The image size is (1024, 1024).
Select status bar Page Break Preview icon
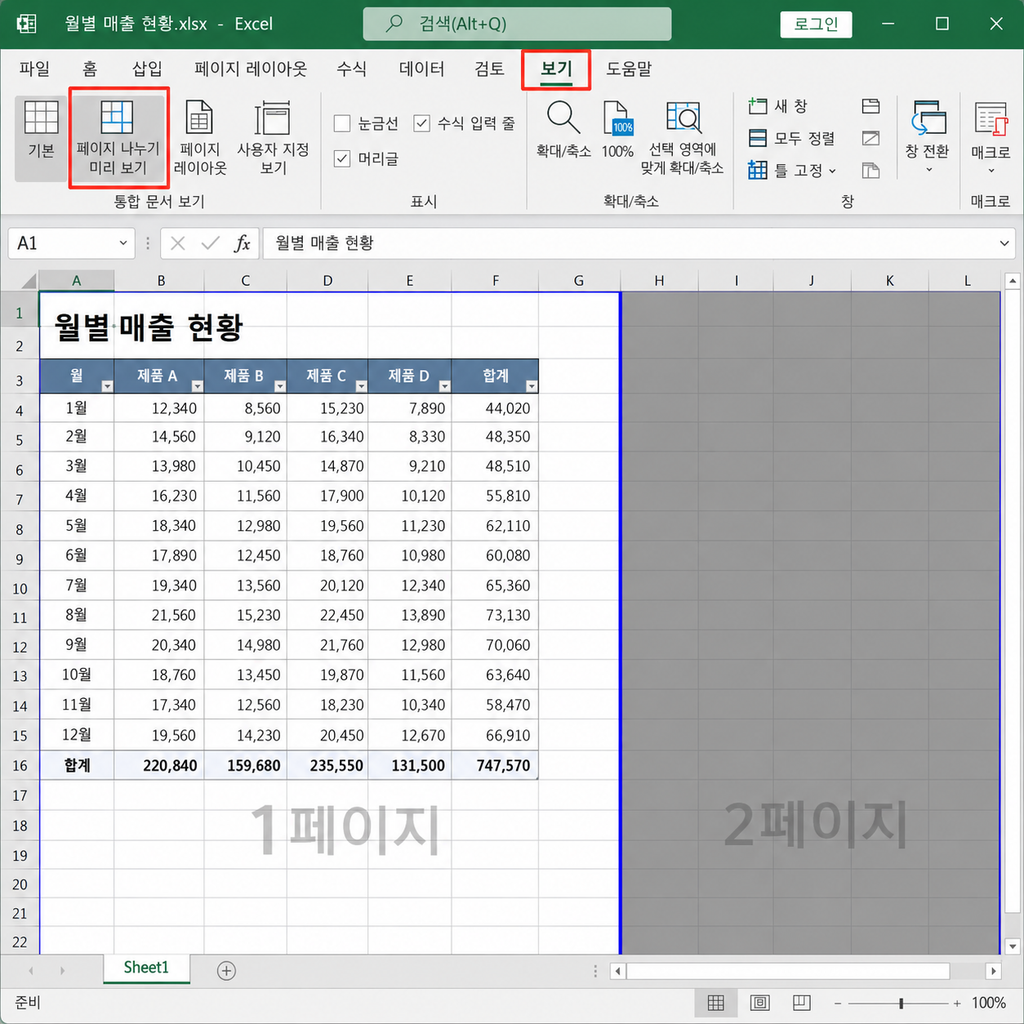(801, 1002)
